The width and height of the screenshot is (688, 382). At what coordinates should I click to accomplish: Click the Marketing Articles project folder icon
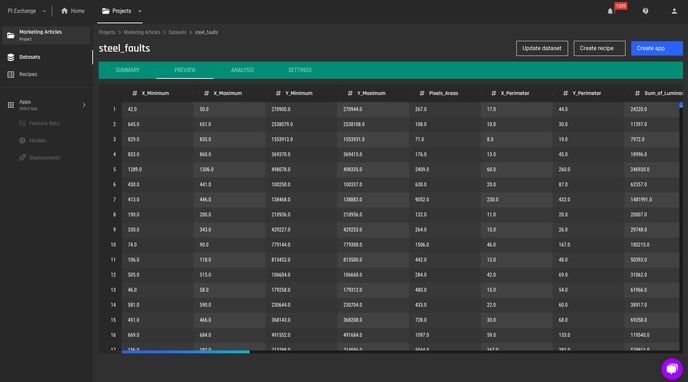[x=11, y=35]
